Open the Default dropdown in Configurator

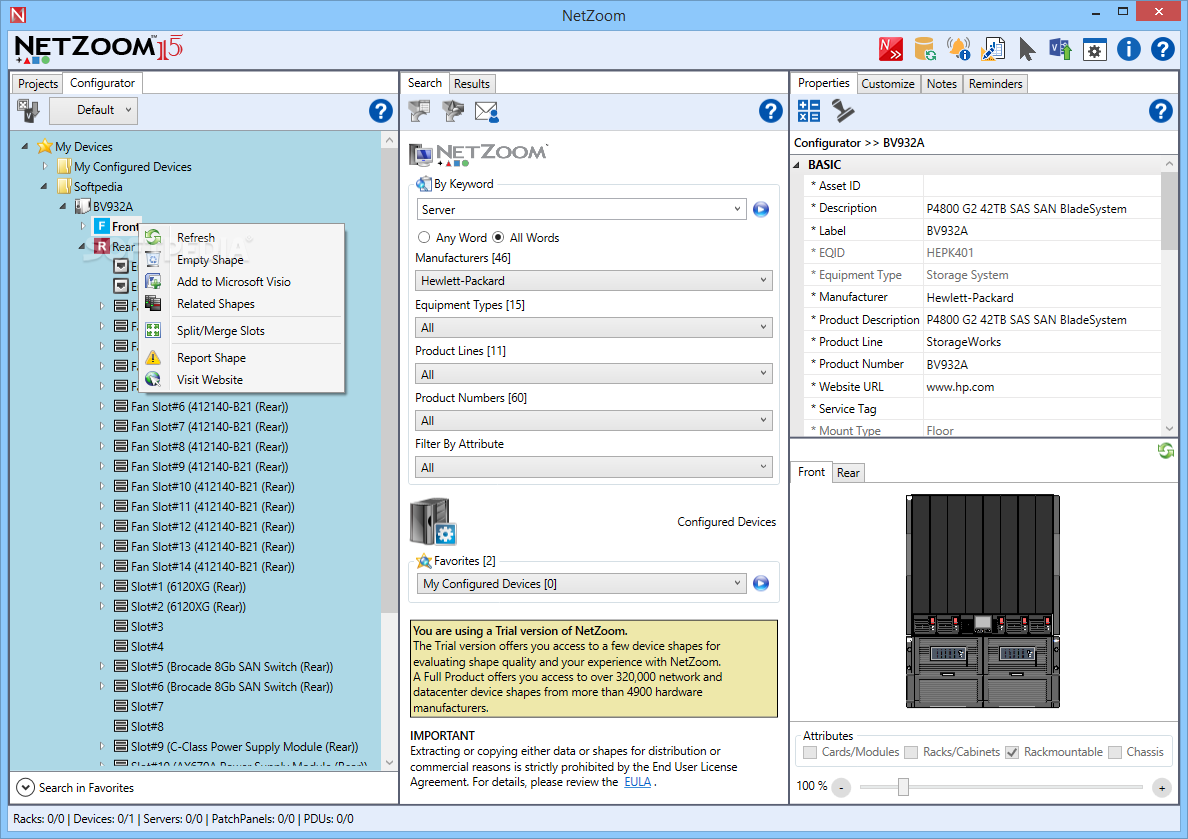pyautogui.click(x=94, y=111)
